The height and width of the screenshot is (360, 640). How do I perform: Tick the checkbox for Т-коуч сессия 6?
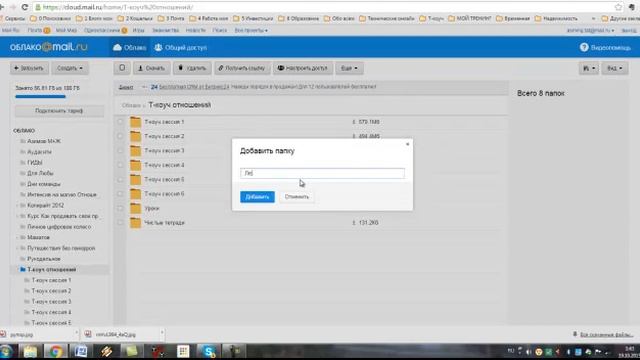pyautogui.click(x=120, y=193)
